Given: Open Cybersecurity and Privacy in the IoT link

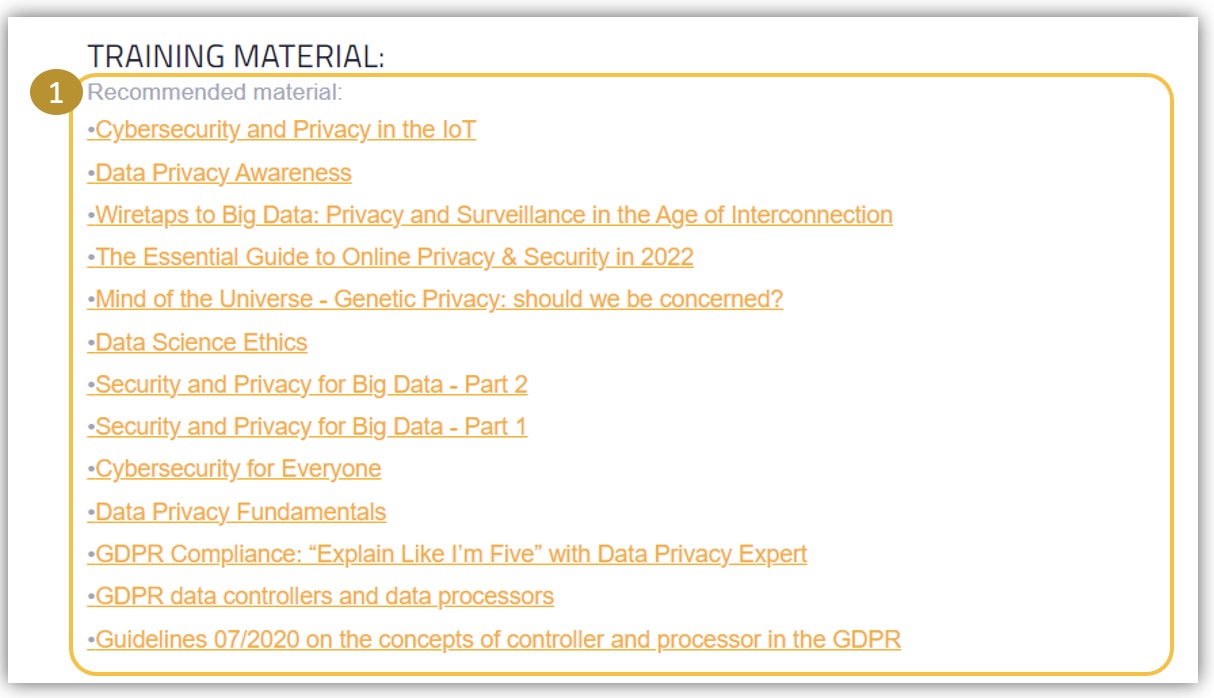Looking at the screenshot, I should 285,130.
